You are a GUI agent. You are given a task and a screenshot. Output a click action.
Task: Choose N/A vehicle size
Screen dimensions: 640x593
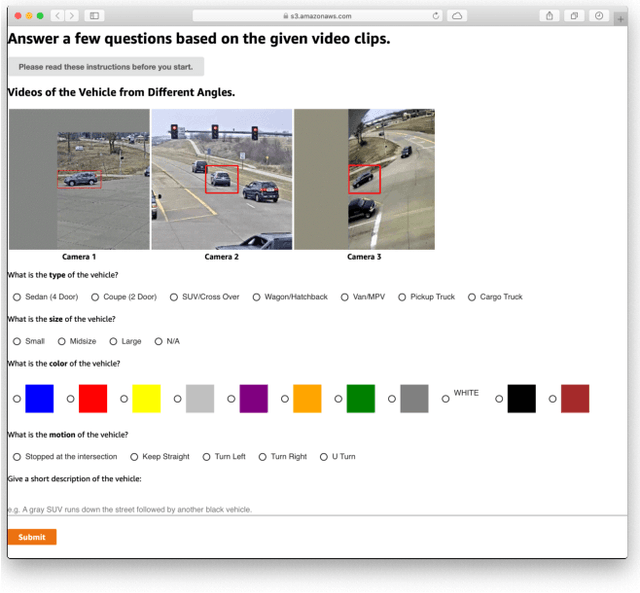(158, 341)
